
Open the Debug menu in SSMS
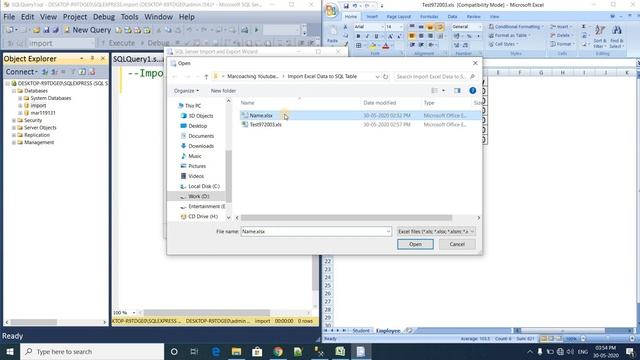pyautogui.click(x=104, y=17)
